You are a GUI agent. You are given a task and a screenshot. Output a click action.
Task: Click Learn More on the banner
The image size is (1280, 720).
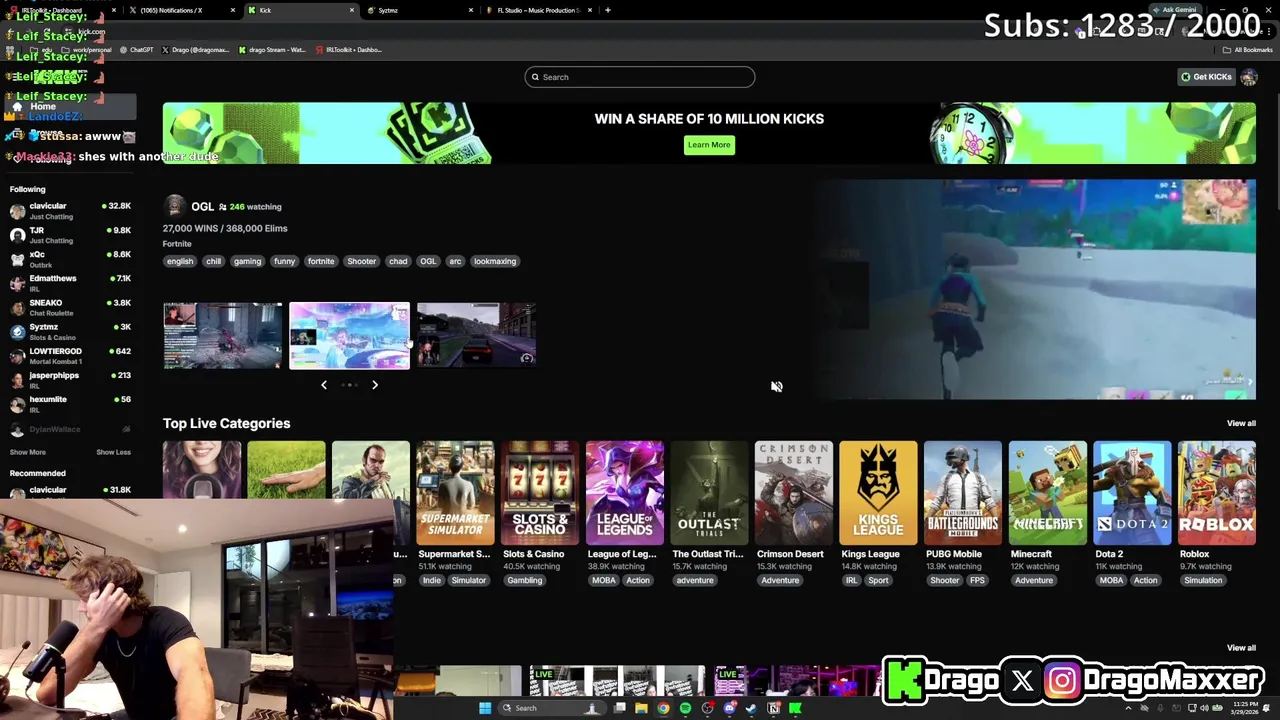point(709,145)
